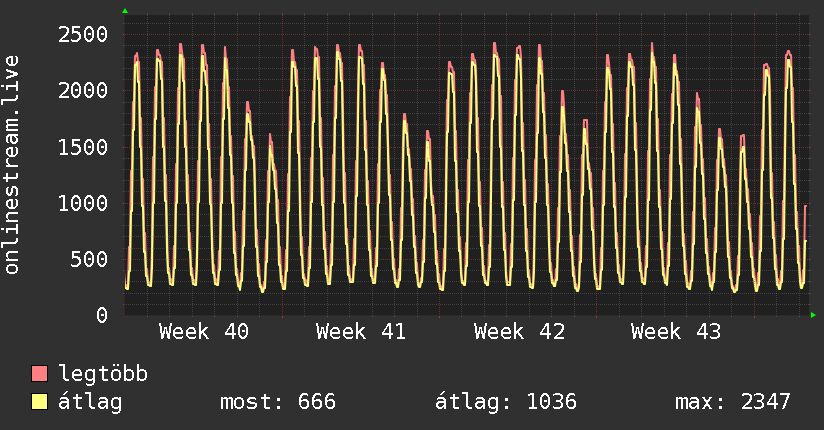The height and width of the screenshot is (430, 824).
Task: Click the 1500 y-axis tick label
Action: 83,147
